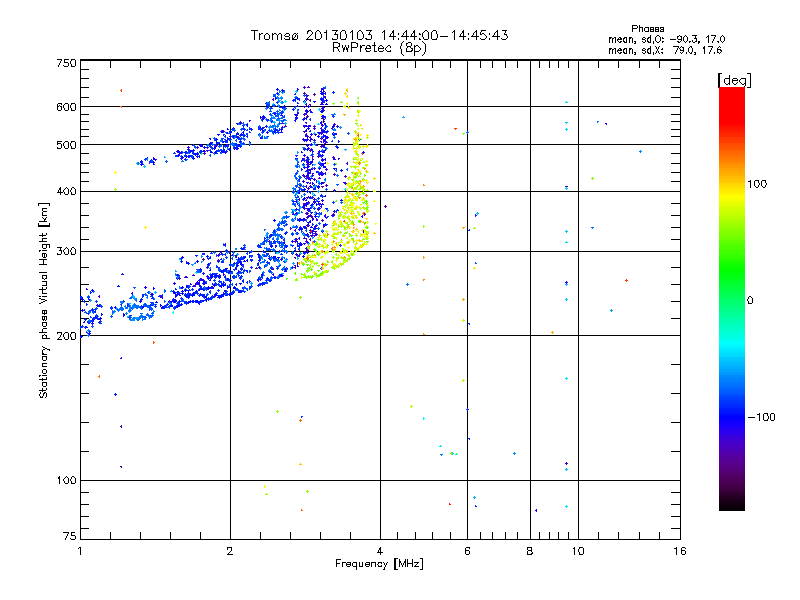Click the x-axis '4' tick label
Image resolution: width=800 pixels, height=600 pixels.
coord(380,551)
